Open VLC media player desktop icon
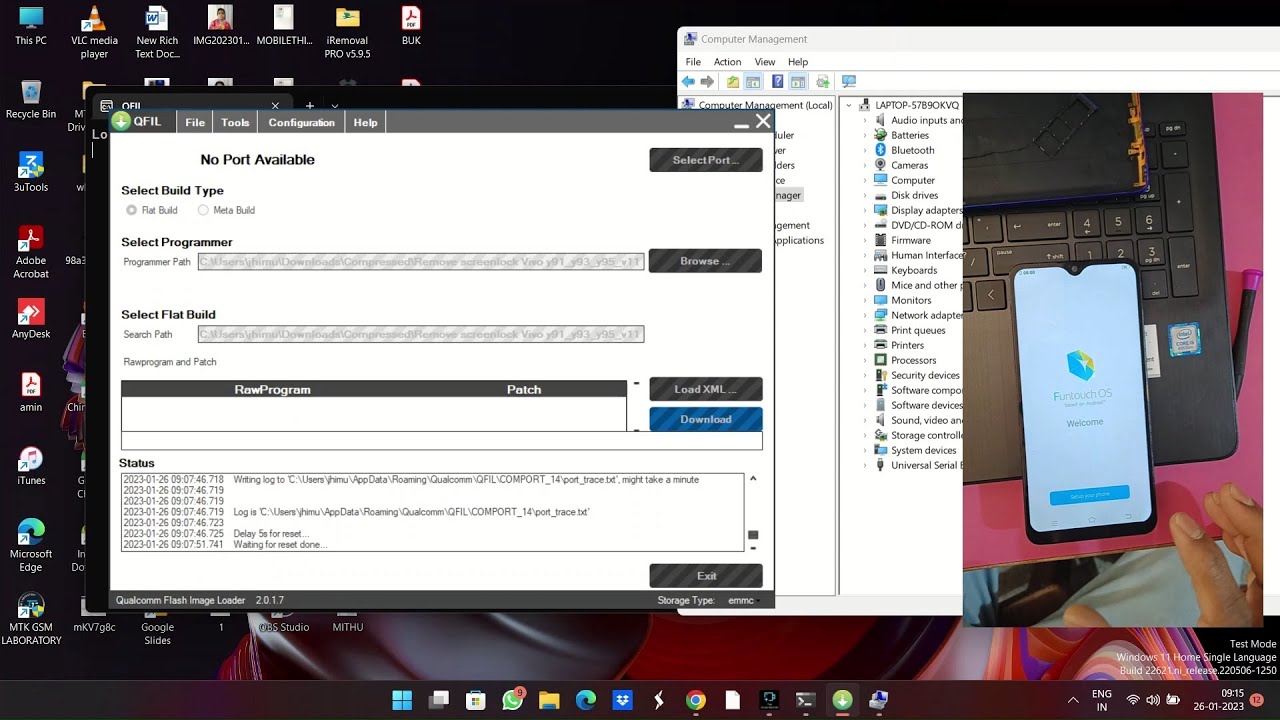 coord(94,33)
